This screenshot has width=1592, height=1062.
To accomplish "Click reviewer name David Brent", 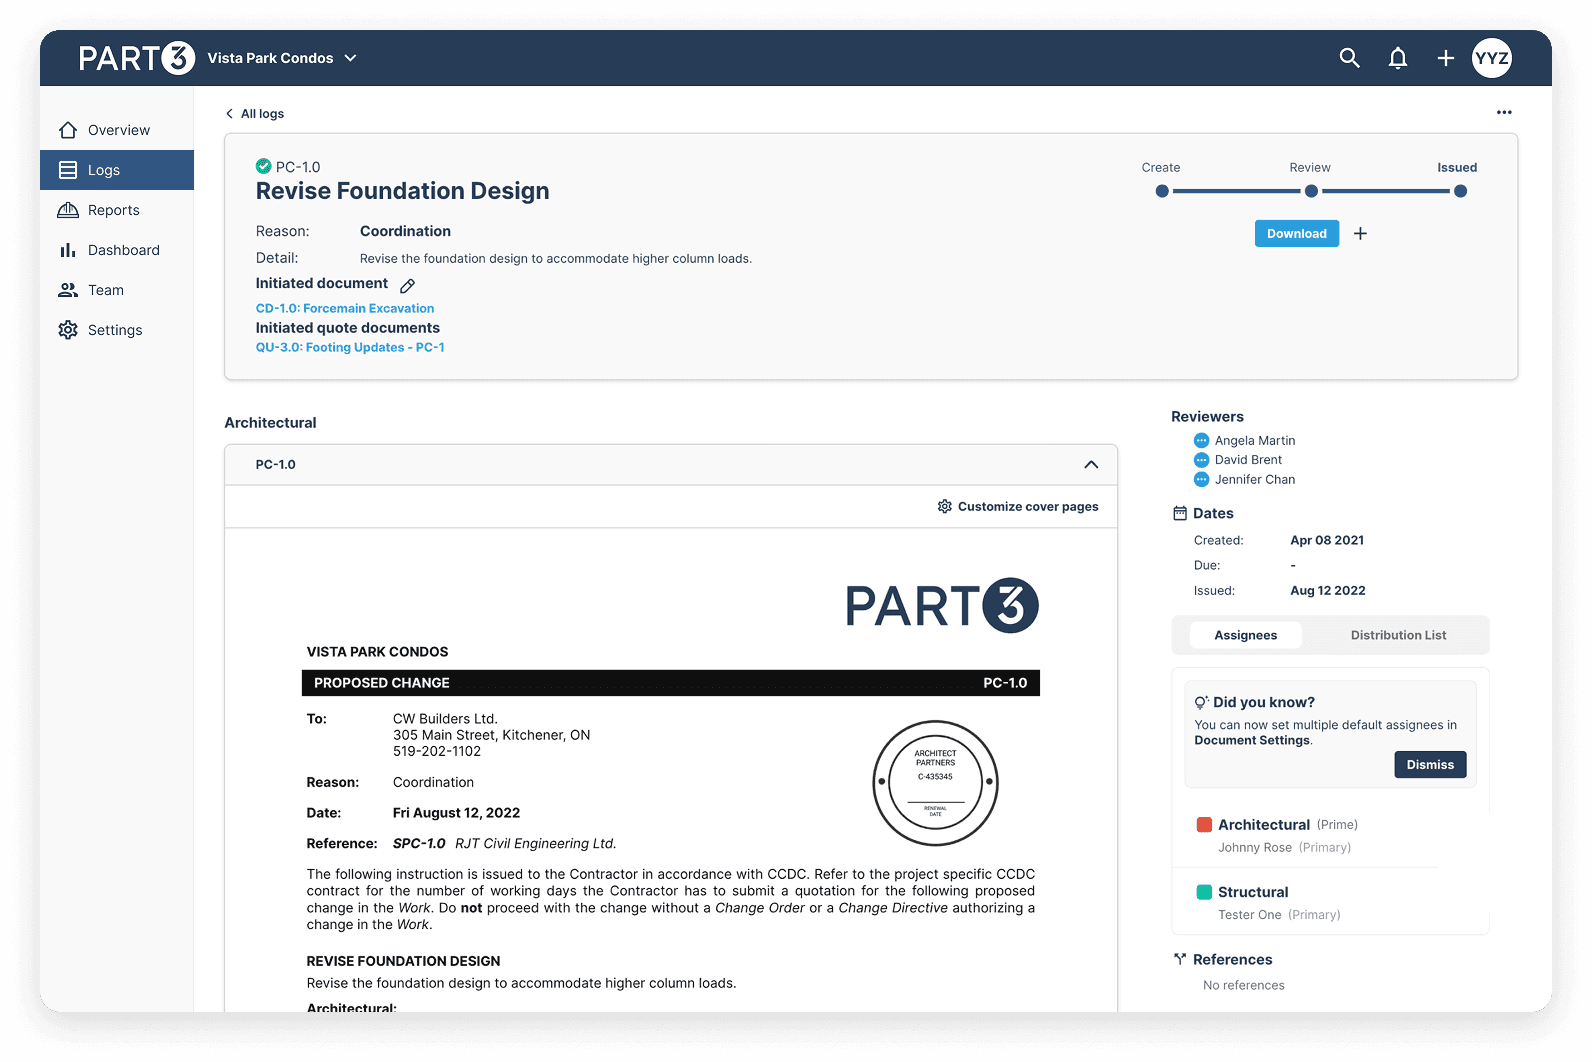I will [x=1248, y=460].
